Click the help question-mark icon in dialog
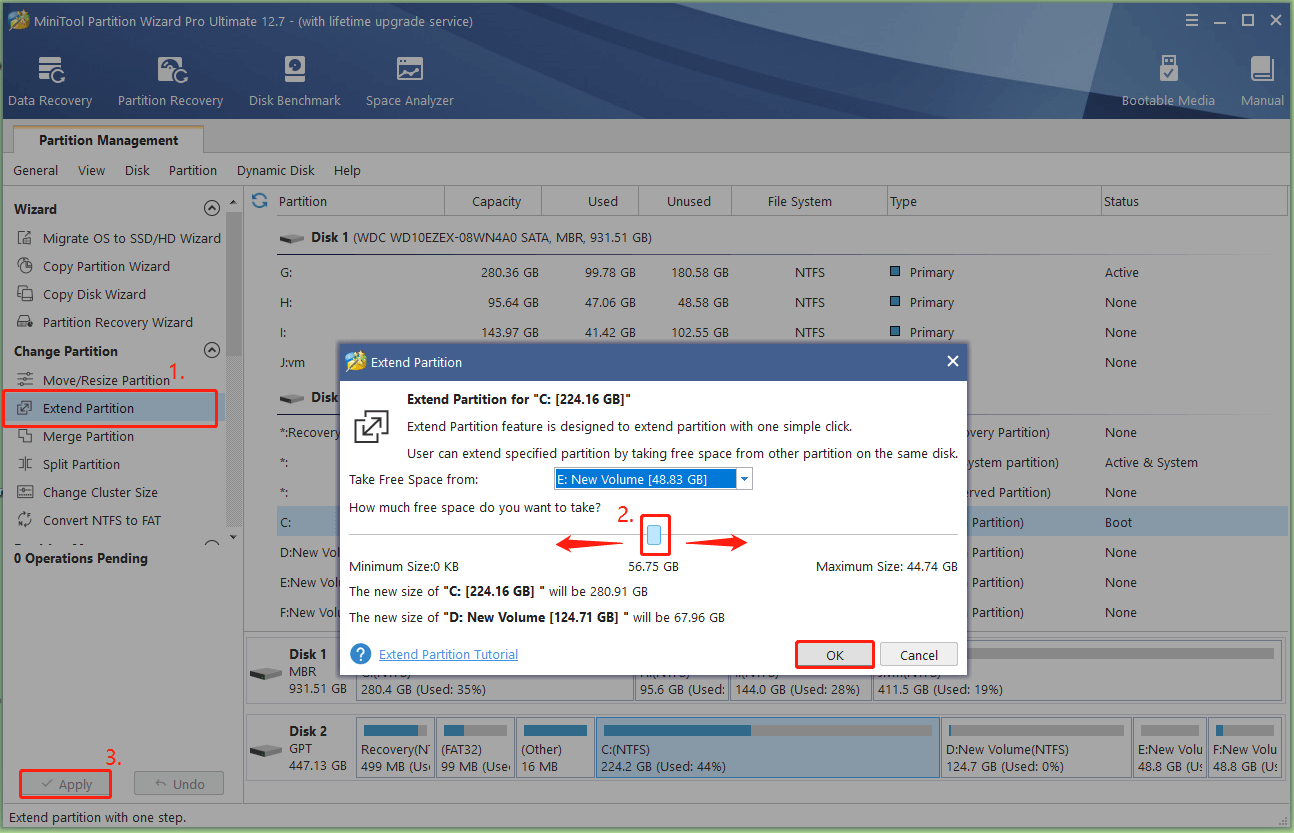Screen dimensions: 1294x833 point(361,654)
